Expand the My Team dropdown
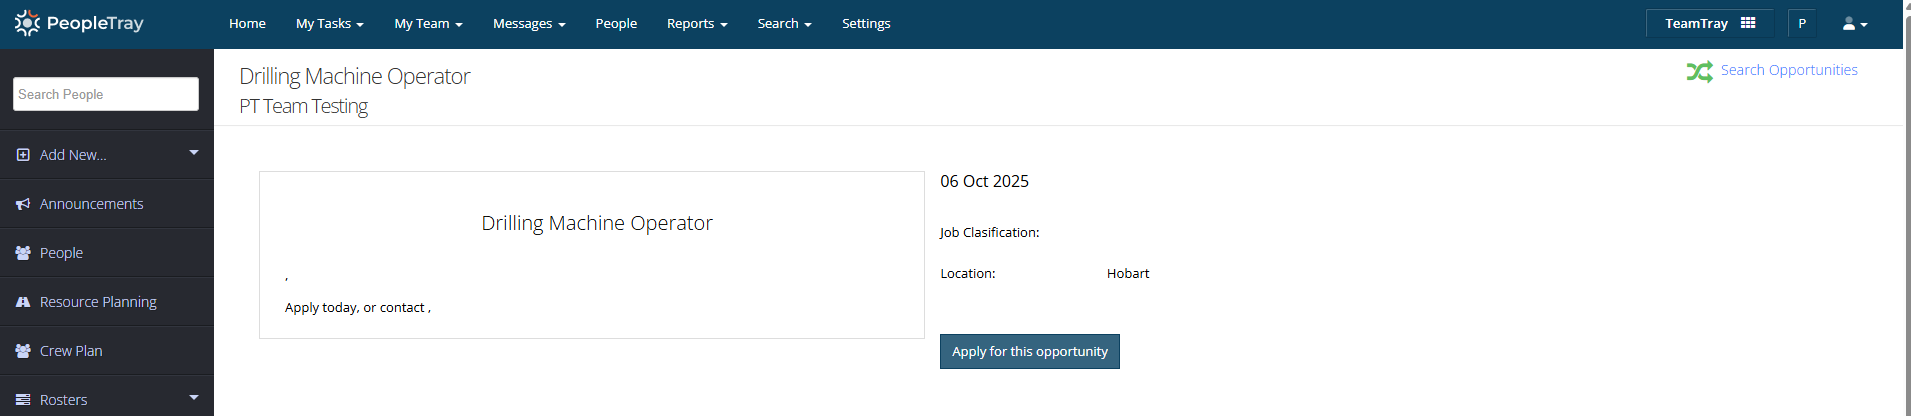Viewport: 1911px width, 416px height. (x=428, y=24)
